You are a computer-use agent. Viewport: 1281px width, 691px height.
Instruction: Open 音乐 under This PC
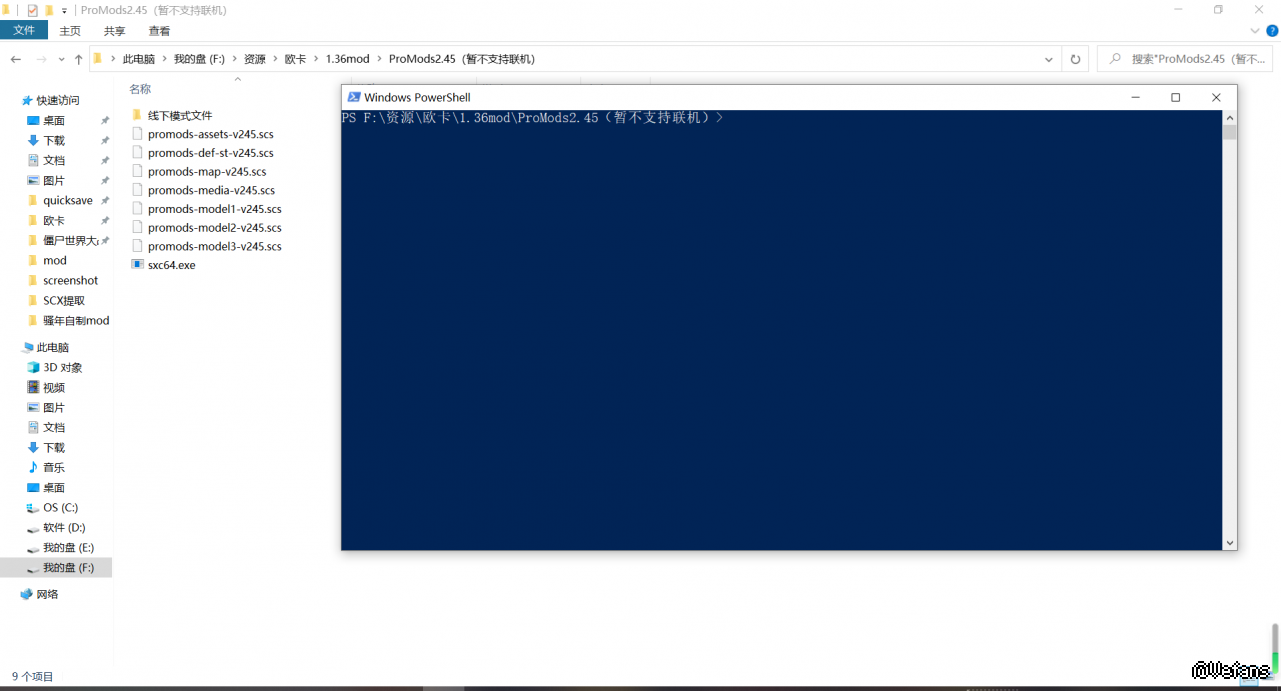pyautogui.click(x=54, y=467)
